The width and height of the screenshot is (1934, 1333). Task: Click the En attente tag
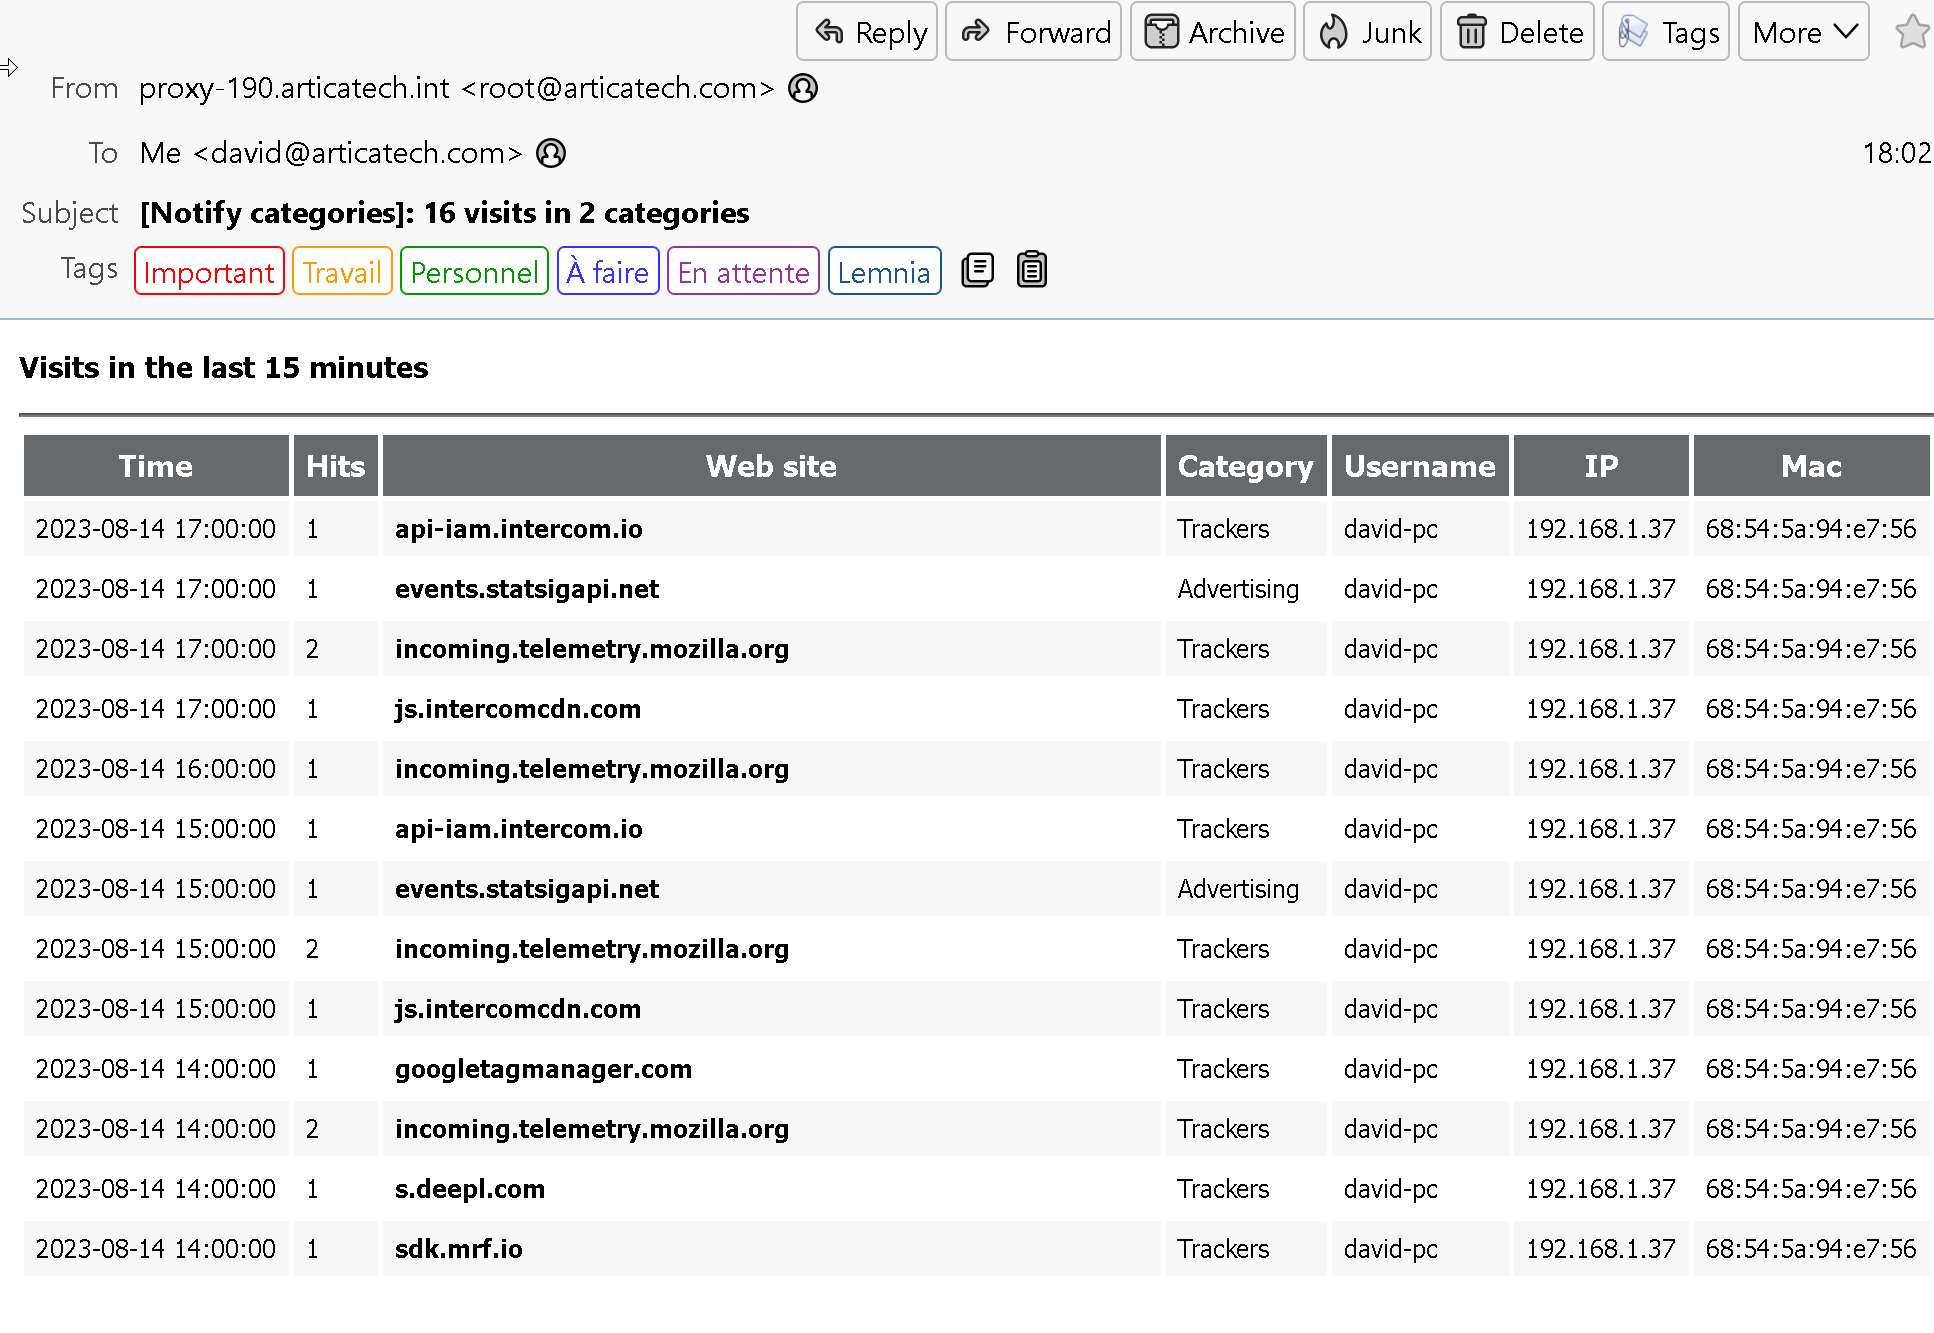pyautogui.click(x=743, y=272)
